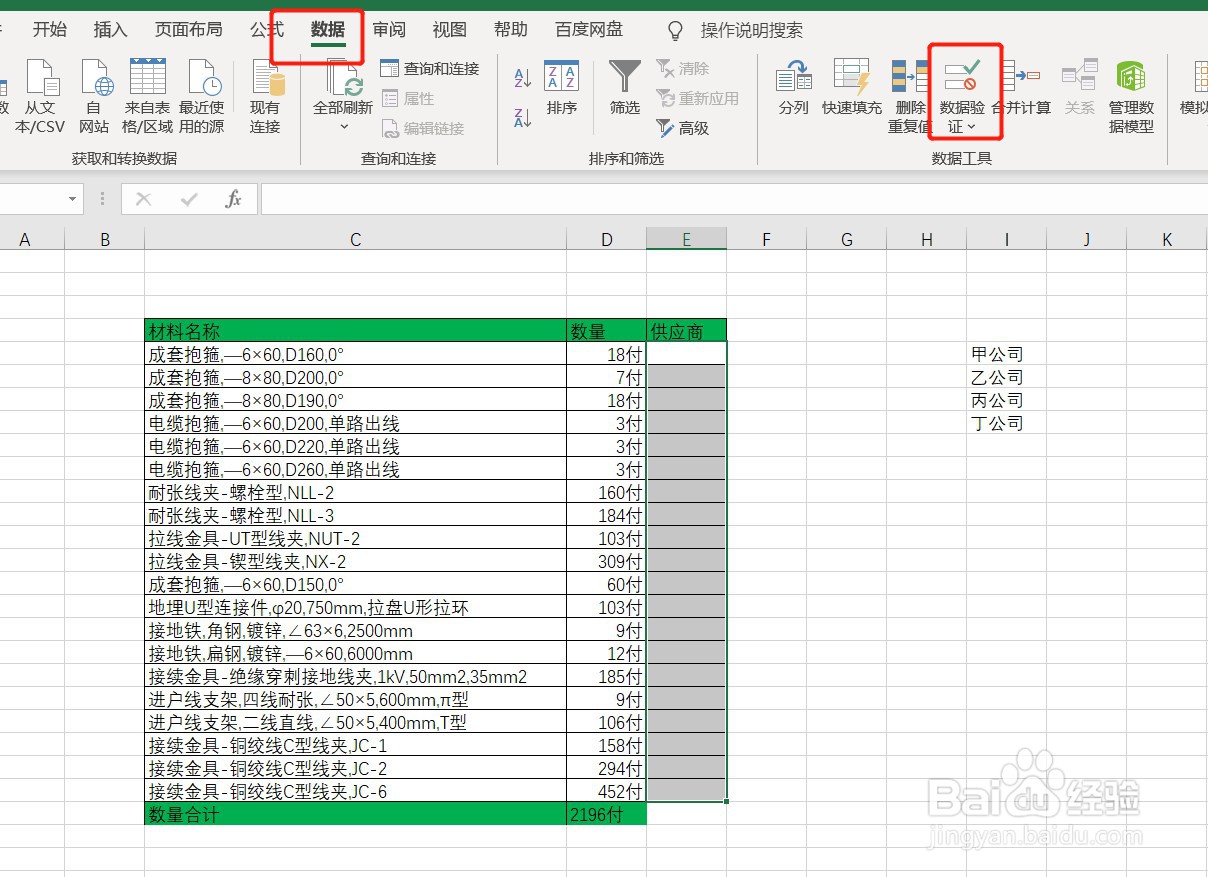The image size is (1208, 877).
Task: Expand the 数据验证 dropdown arrow
Action: (972, 125)
